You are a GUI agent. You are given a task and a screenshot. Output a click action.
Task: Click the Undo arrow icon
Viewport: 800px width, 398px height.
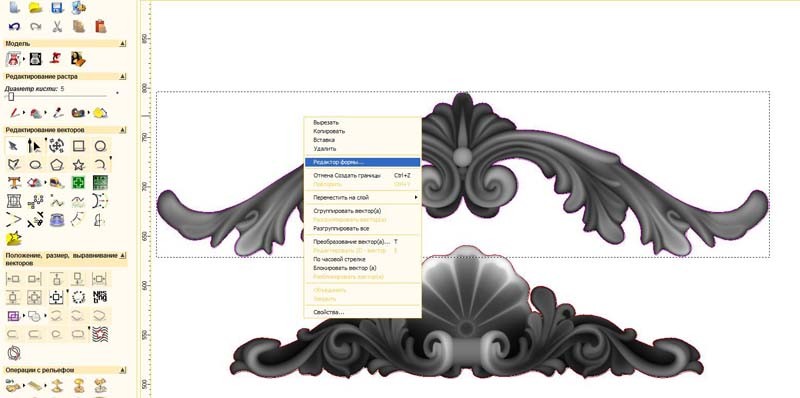[x=14, y=26]
